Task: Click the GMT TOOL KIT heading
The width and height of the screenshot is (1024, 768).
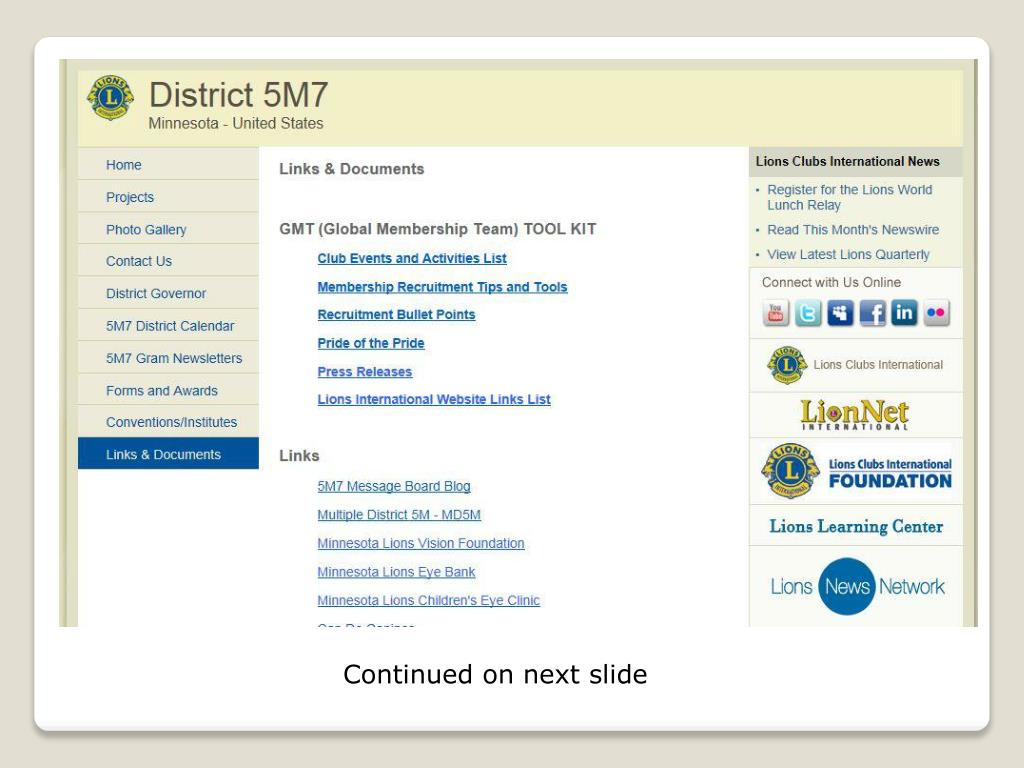Action: click(x=438, y=229)
